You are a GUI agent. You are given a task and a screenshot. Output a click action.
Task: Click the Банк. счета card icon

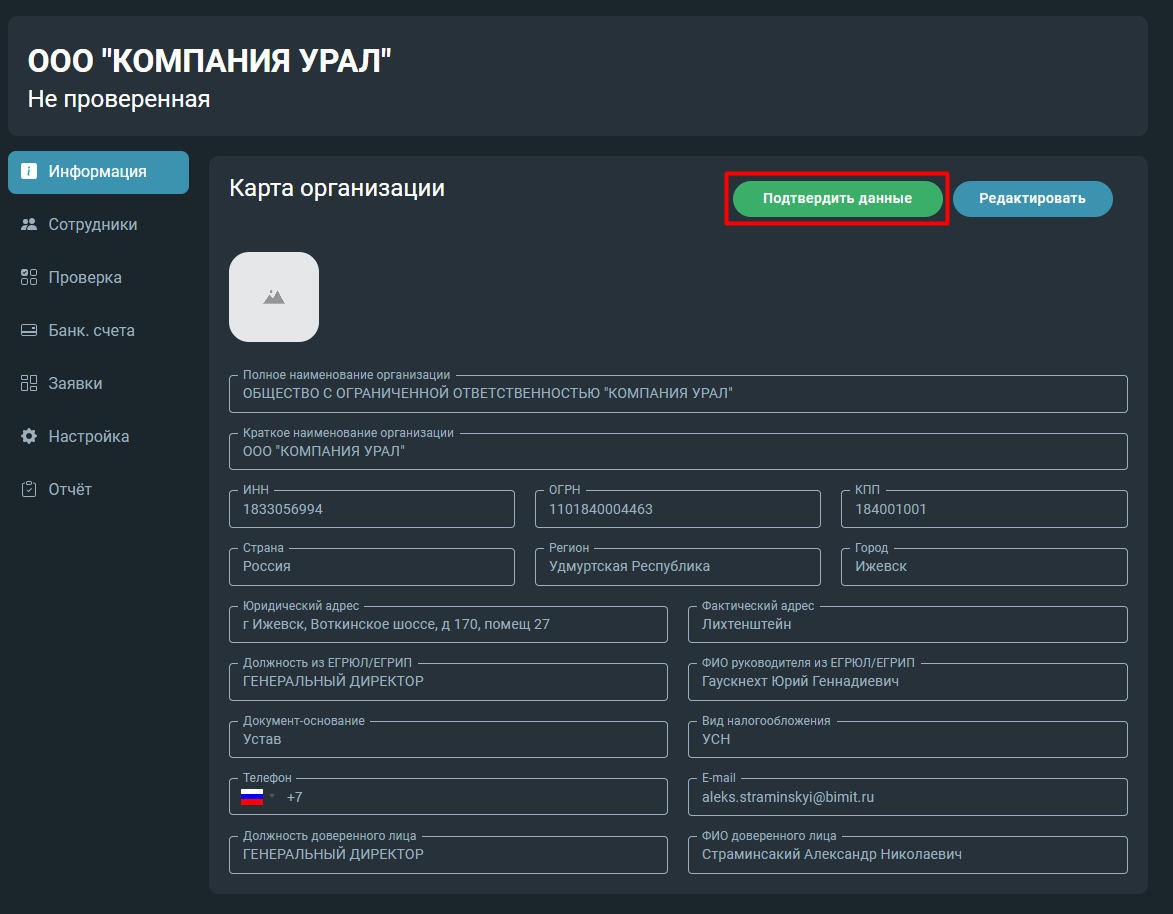tap(29, 330)
